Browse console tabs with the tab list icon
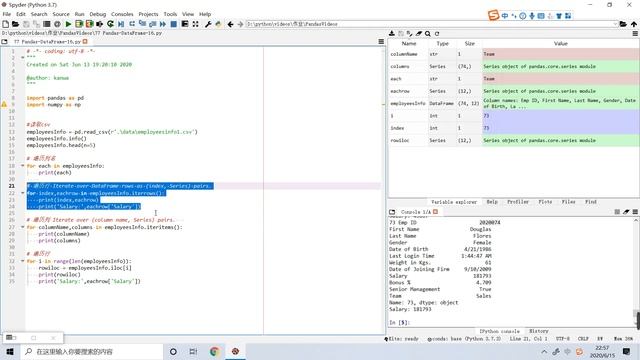 pos(392,212)
